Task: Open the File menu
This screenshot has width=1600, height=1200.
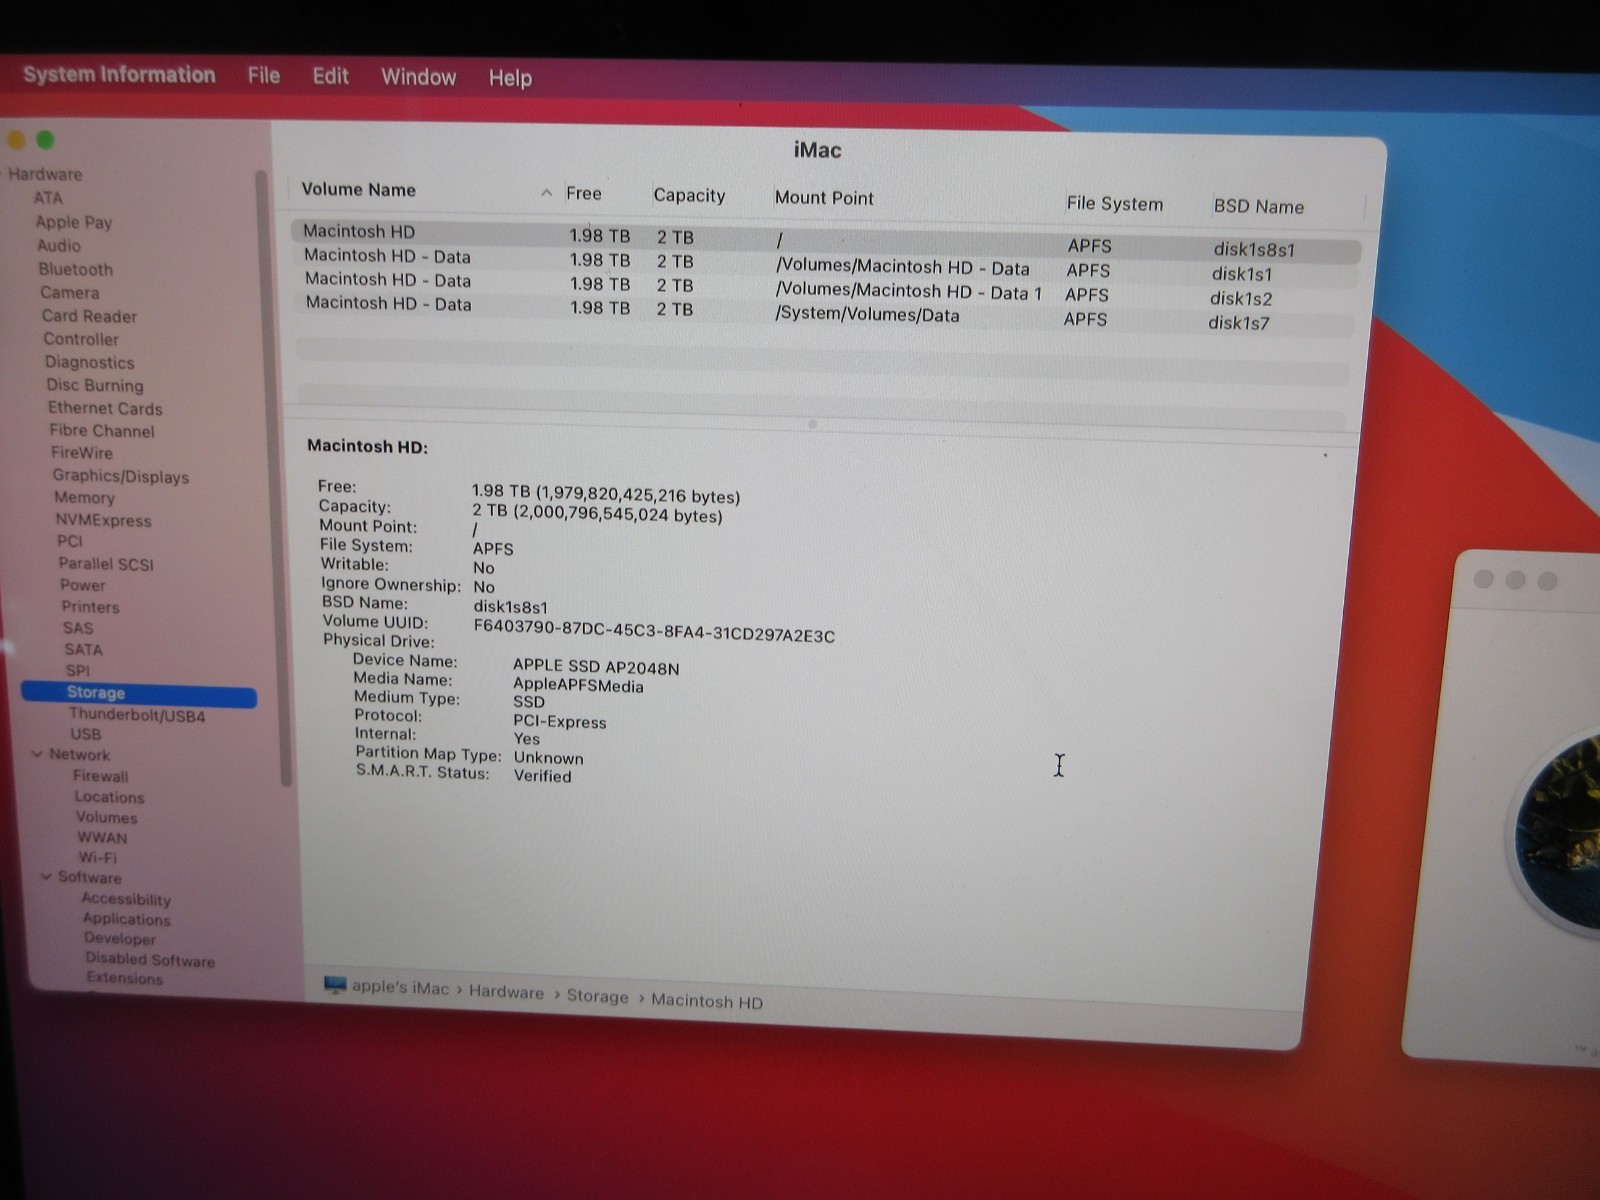Action: 264,76
